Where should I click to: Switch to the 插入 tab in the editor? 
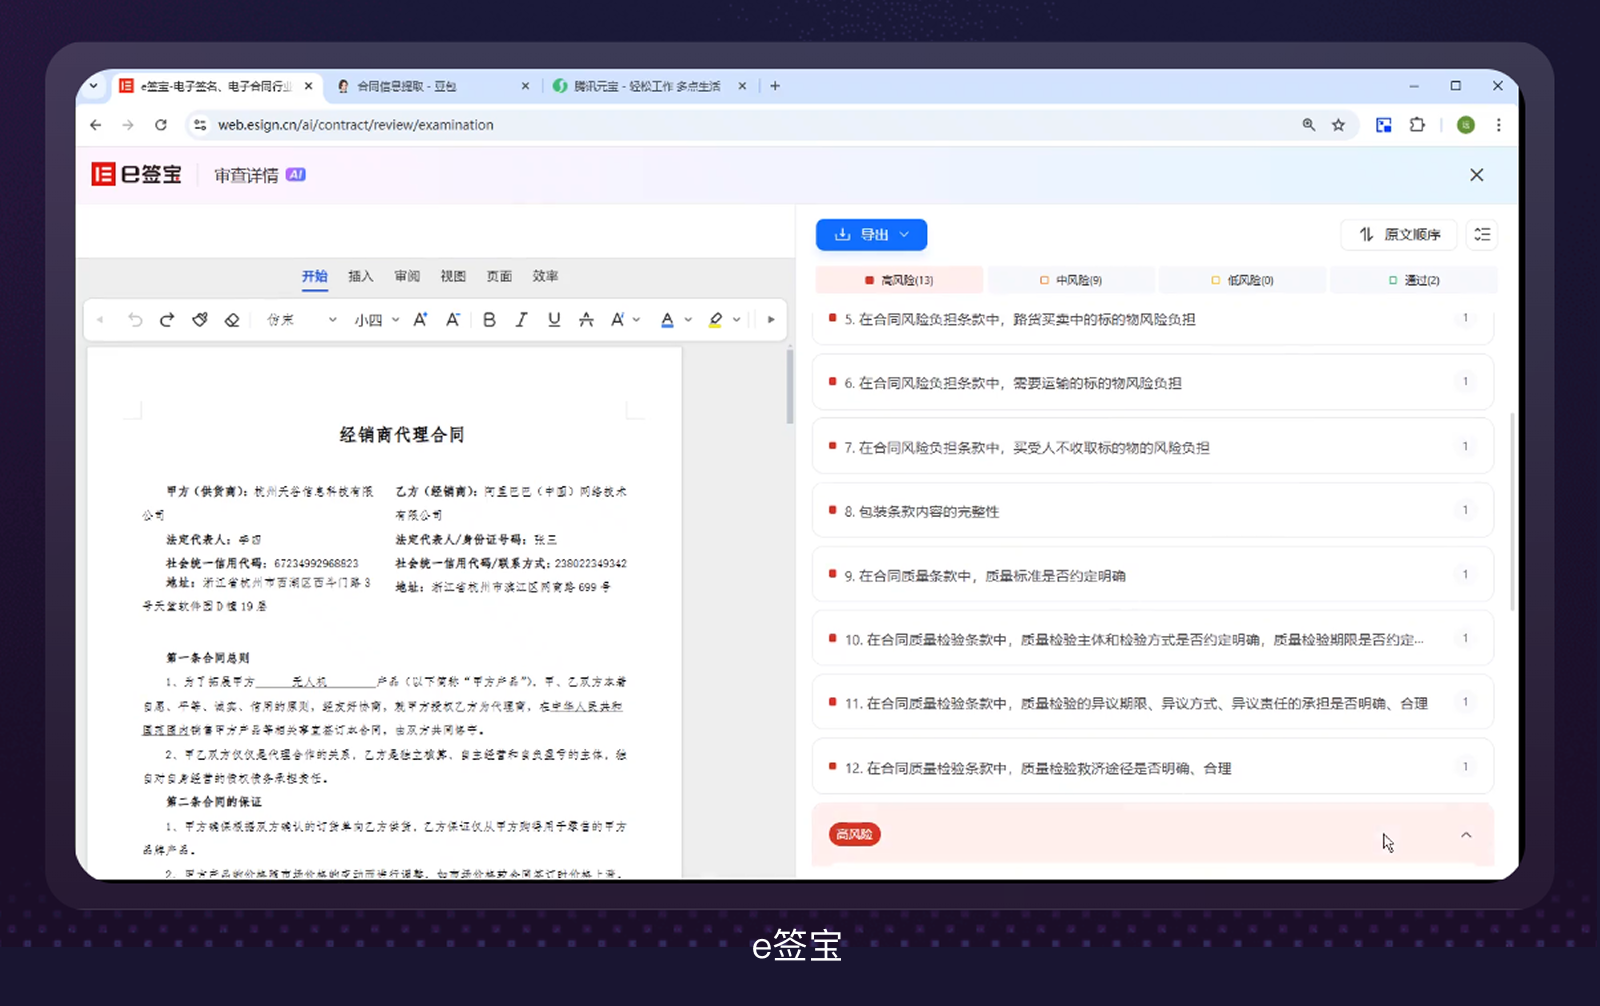point(361,276)
